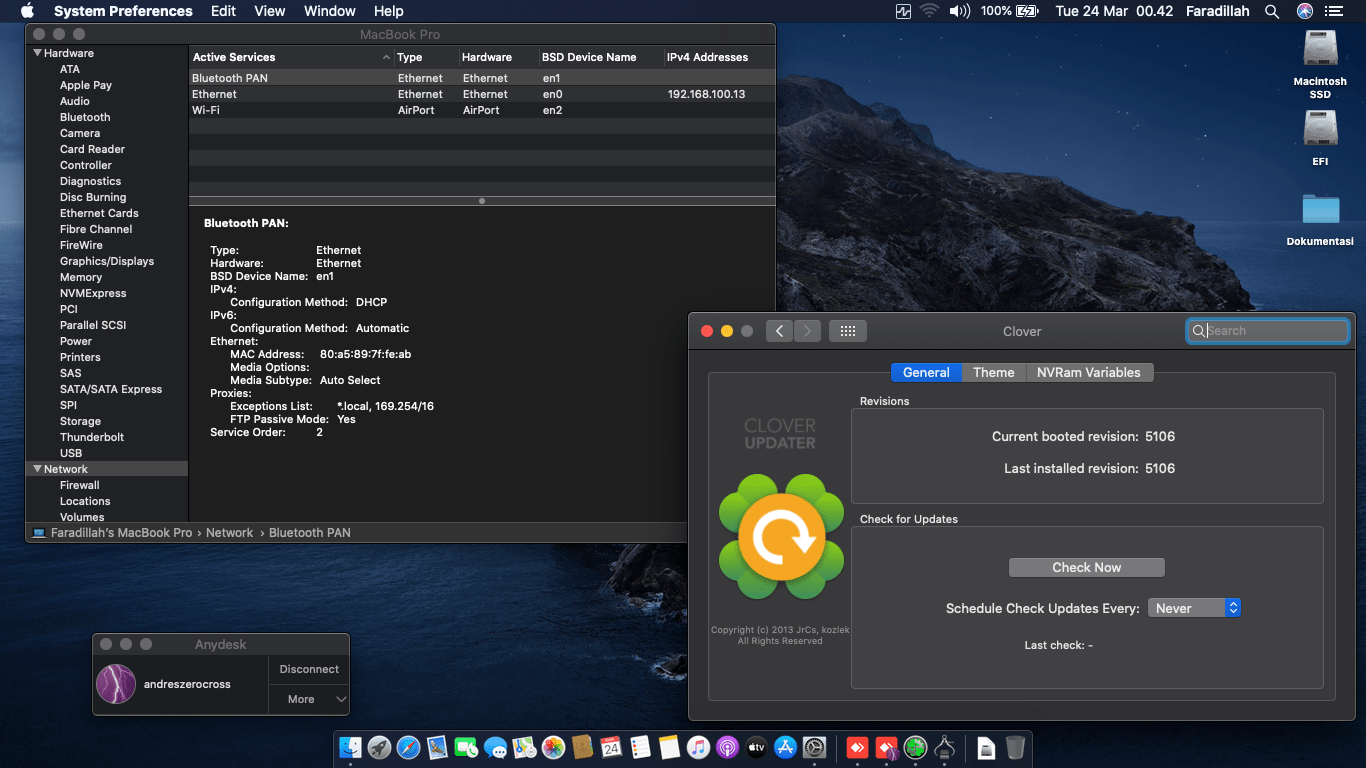The height and width of the screenshot is (768, 1366).
Task: Select Firewall in the sidebar
Action: click(x=80, y=485)
